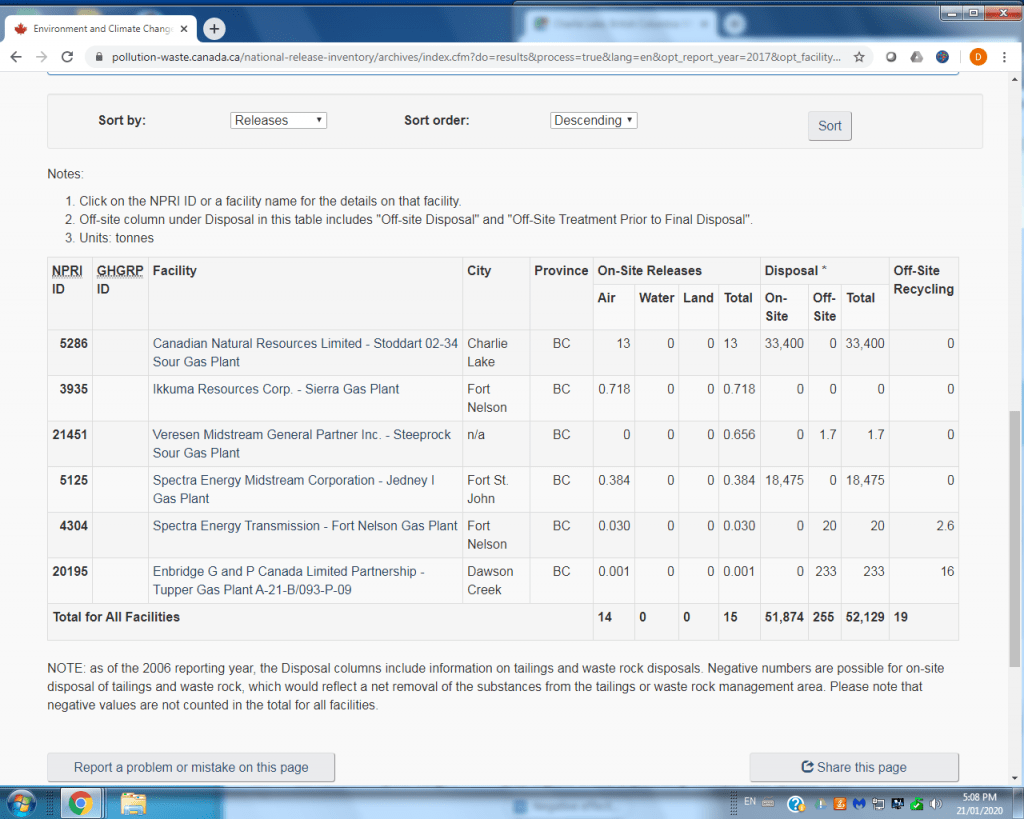Open a new tab with the plus button
This screenshot has height=819, width=1024.
(214, 29)
